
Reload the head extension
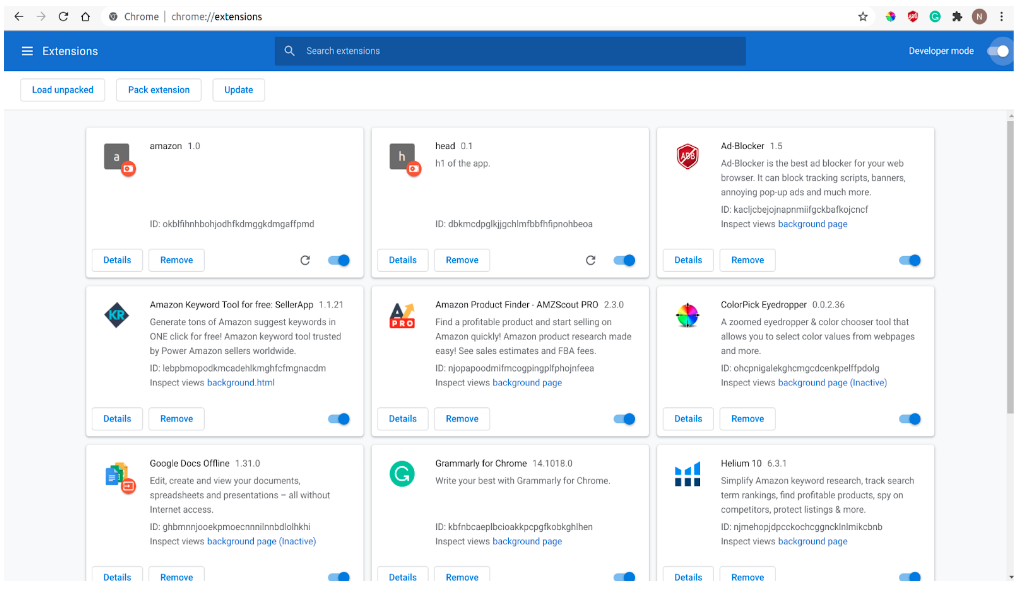click(x=591, y=260)
